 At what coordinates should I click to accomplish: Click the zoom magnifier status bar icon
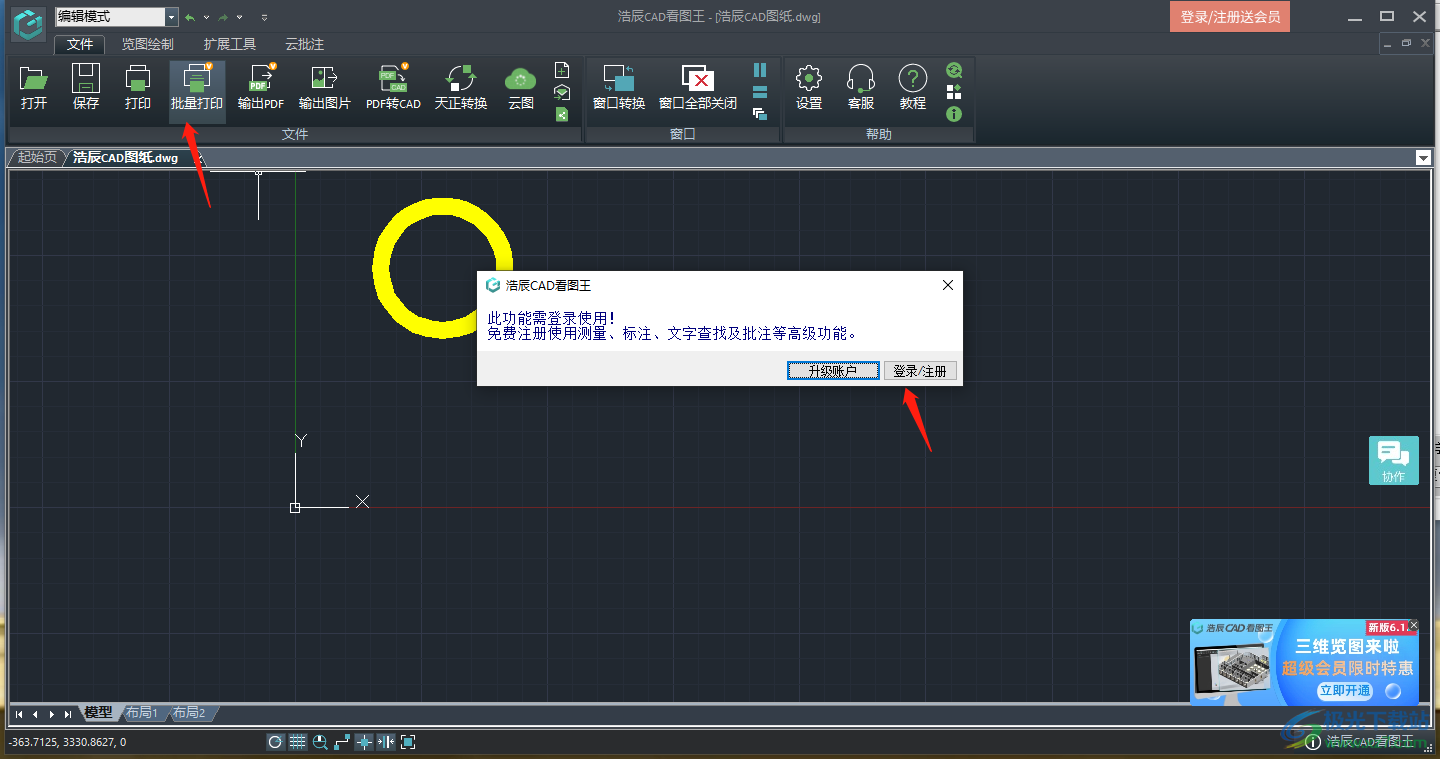coord(320,742)
